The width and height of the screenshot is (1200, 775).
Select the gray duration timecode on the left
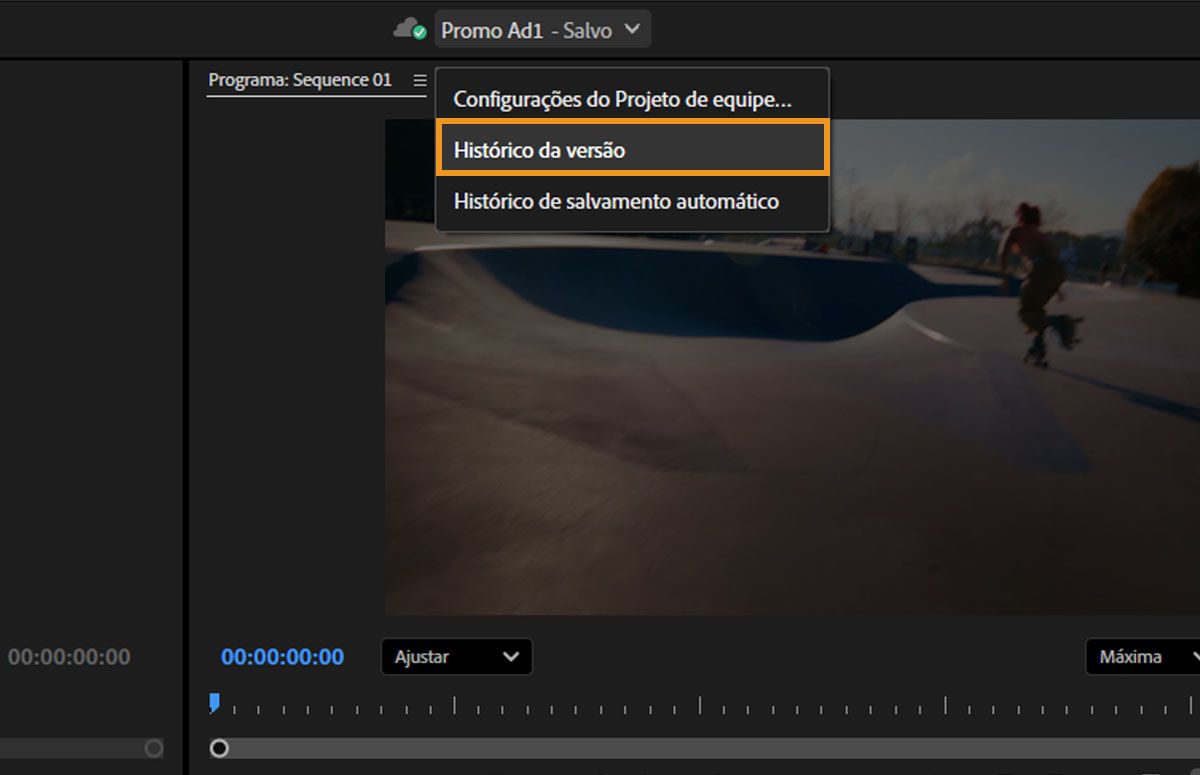coord(70,657)
